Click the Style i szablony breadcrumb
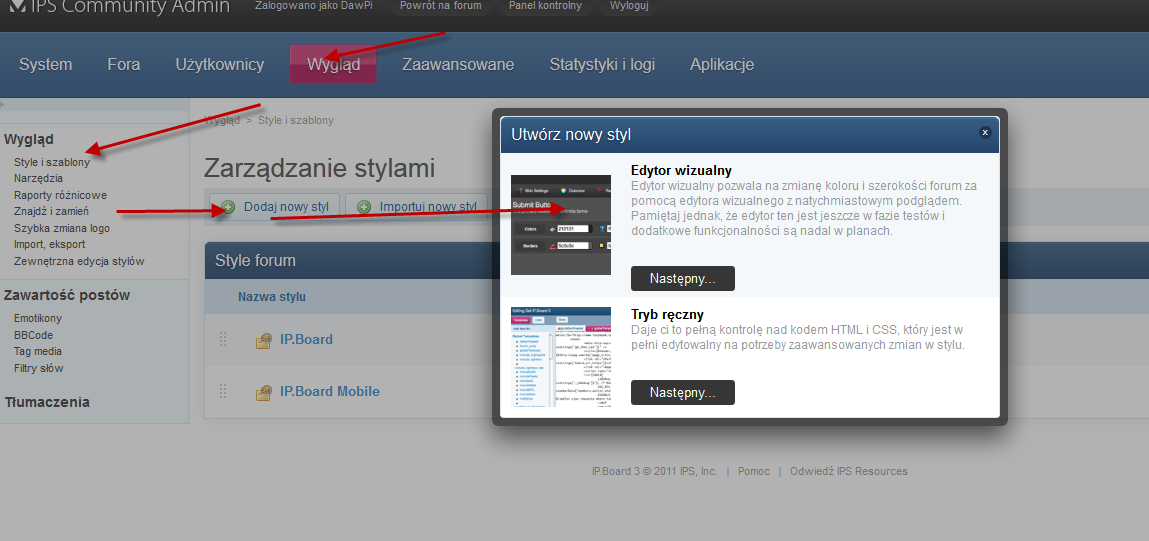Image resolution: width=1149 pixels, height=541 pixels. tap(296, 120)
